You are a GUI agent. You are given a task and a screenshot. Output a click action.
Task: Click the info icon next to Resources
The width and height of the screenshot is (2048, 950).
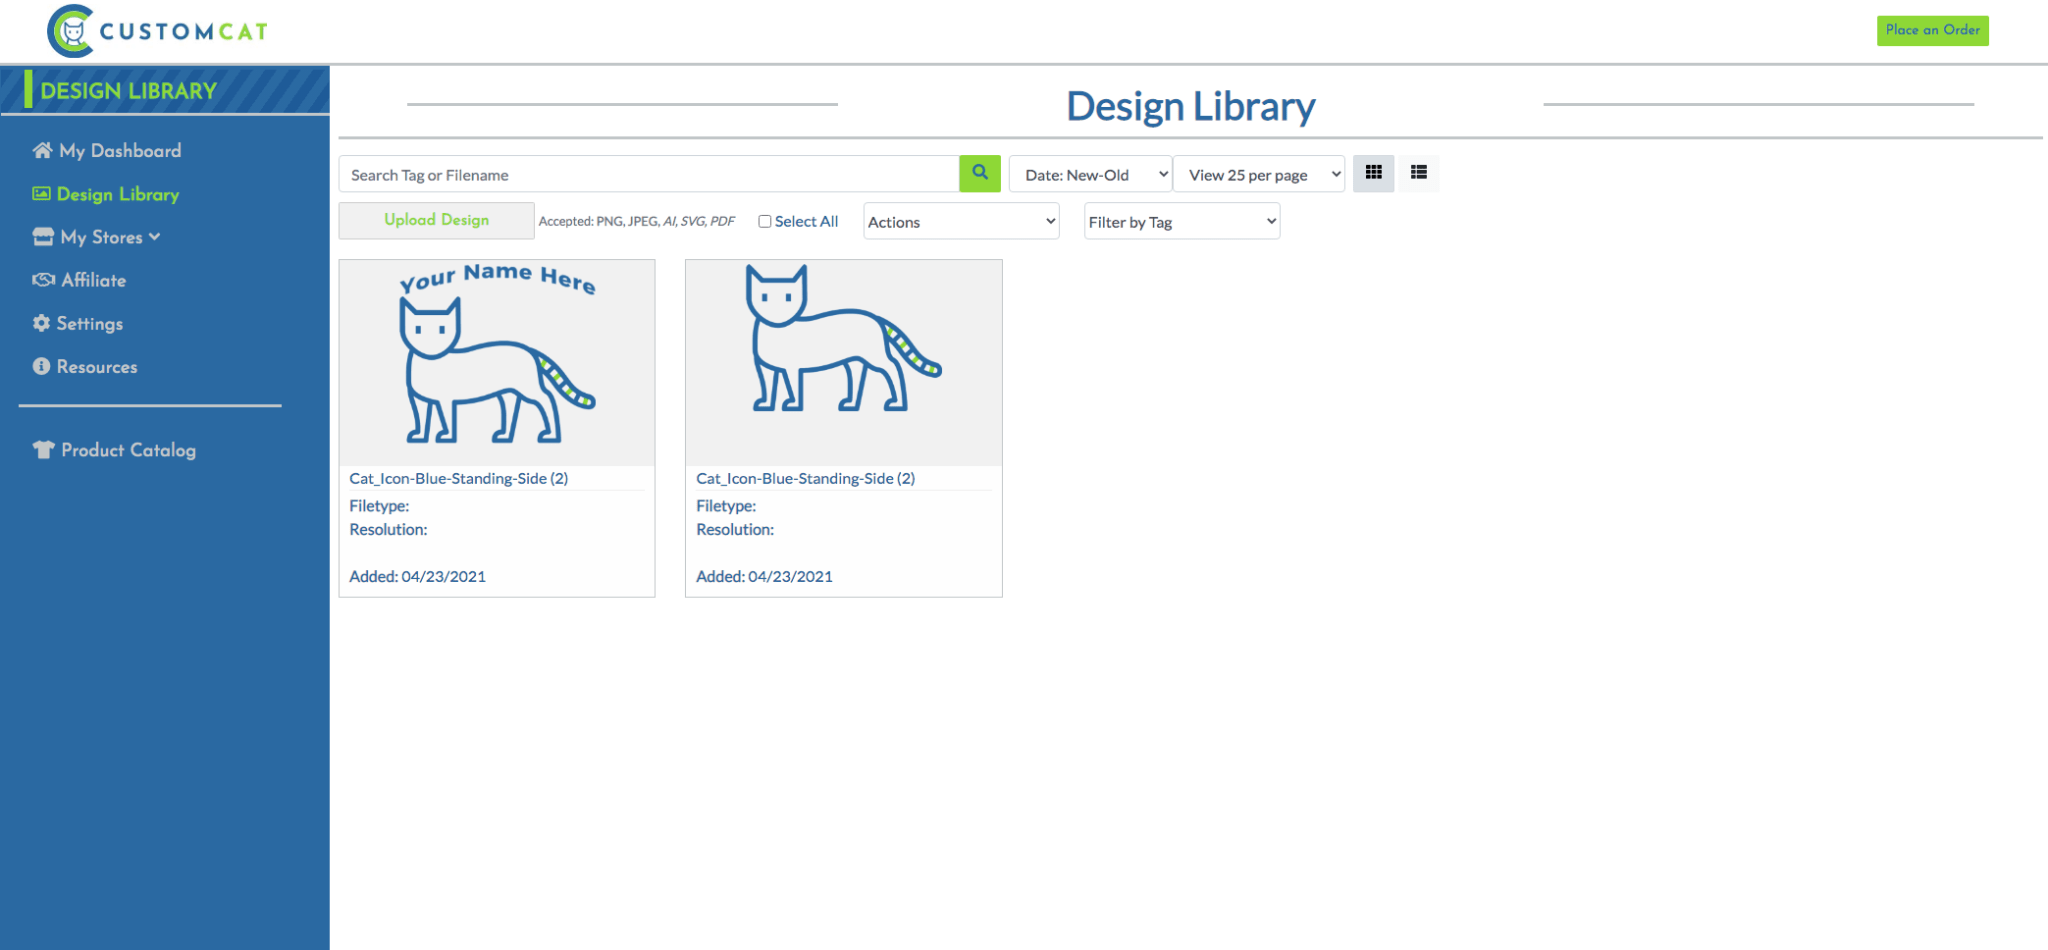[x=41, y=366]
